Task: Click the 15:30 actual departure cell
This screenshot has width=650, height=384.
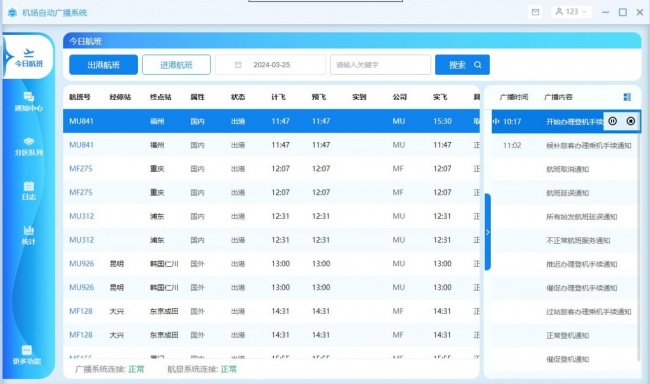Action: (442, 121)
